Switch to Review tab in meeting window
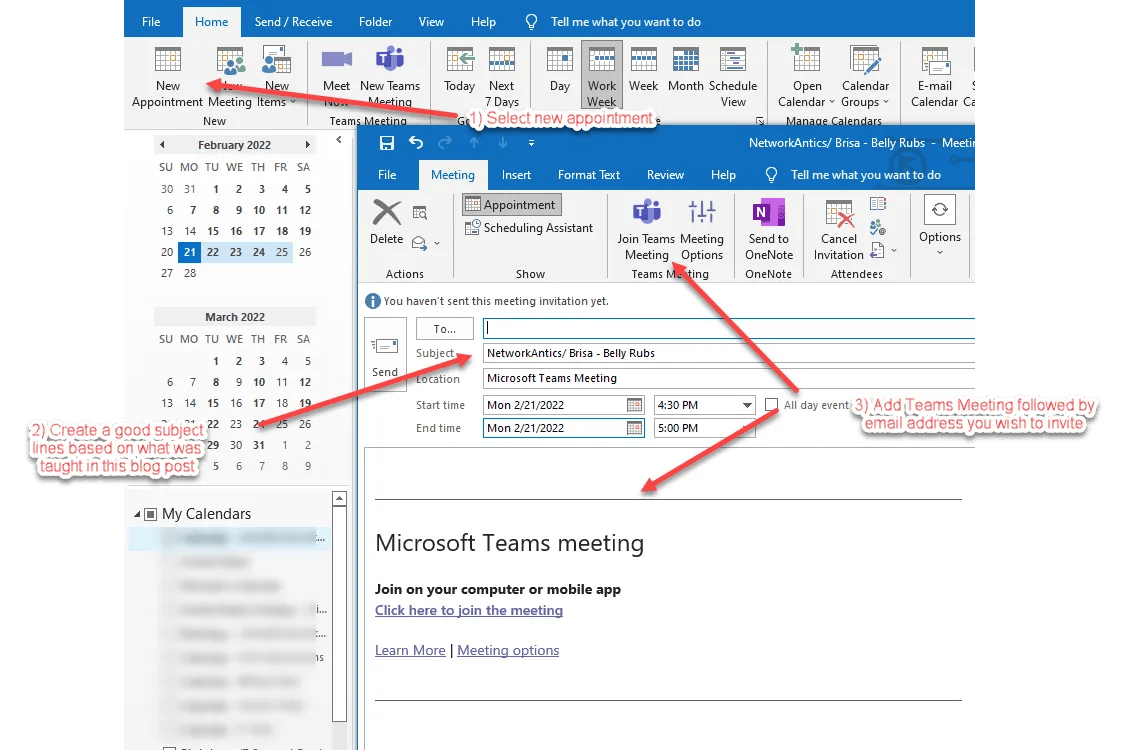Viewport: 1129px width, 750px height. 665,175
